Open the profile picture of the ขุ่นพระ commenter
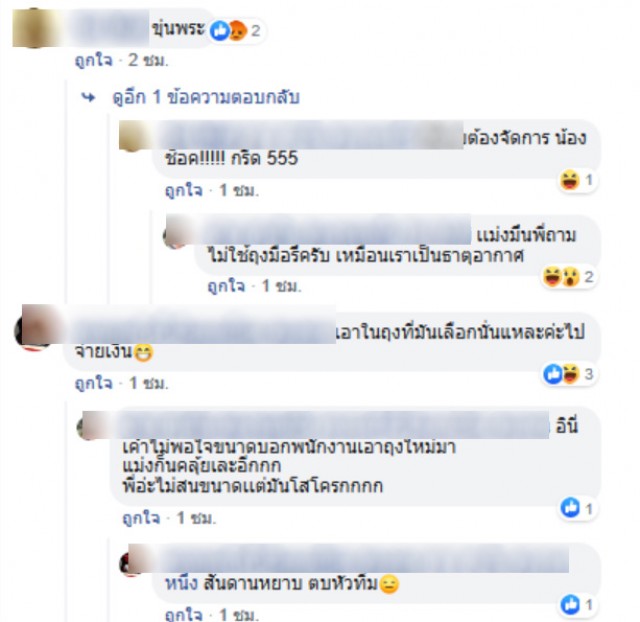The width and height of the screenshot is (640, 622). (34, 28)
